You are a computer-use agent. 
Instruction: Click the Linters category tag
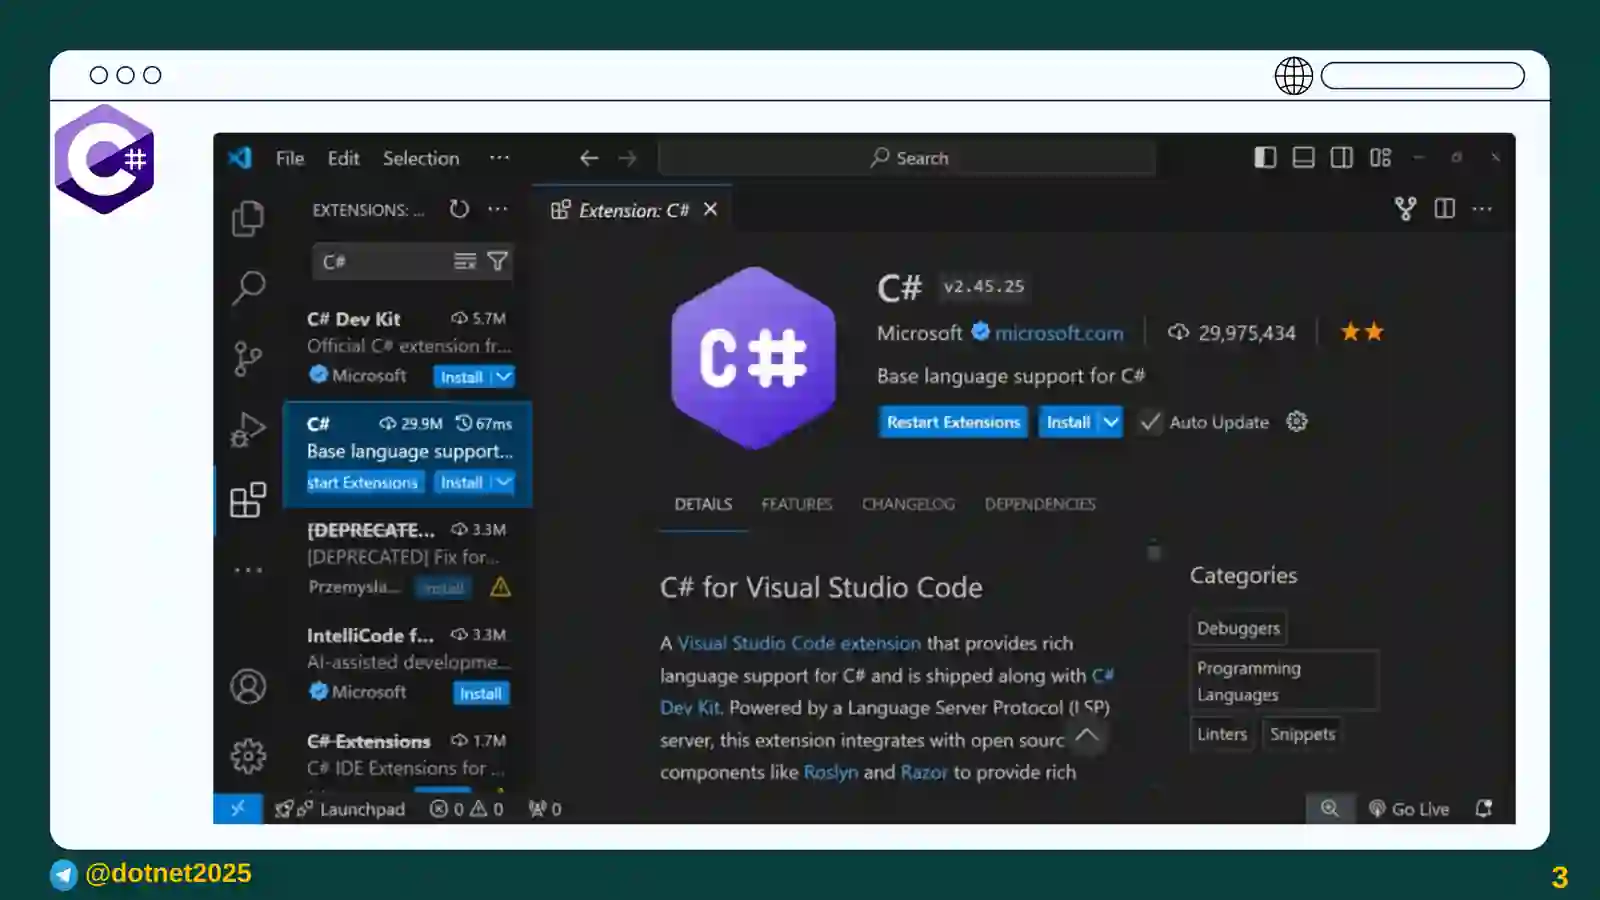1222,734
